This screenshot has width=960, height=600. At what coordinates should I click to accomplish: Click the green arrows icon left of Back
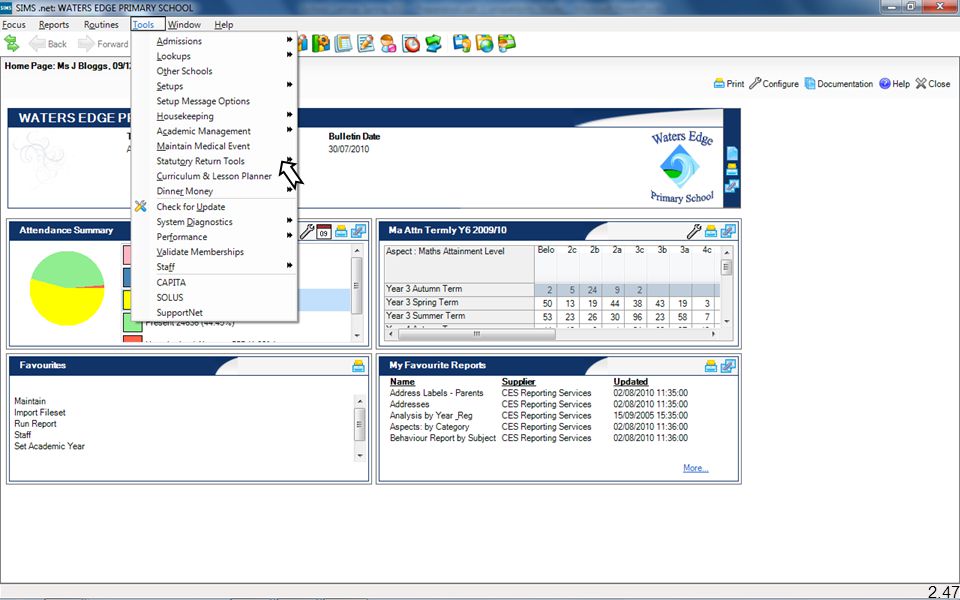coord(12,43)
